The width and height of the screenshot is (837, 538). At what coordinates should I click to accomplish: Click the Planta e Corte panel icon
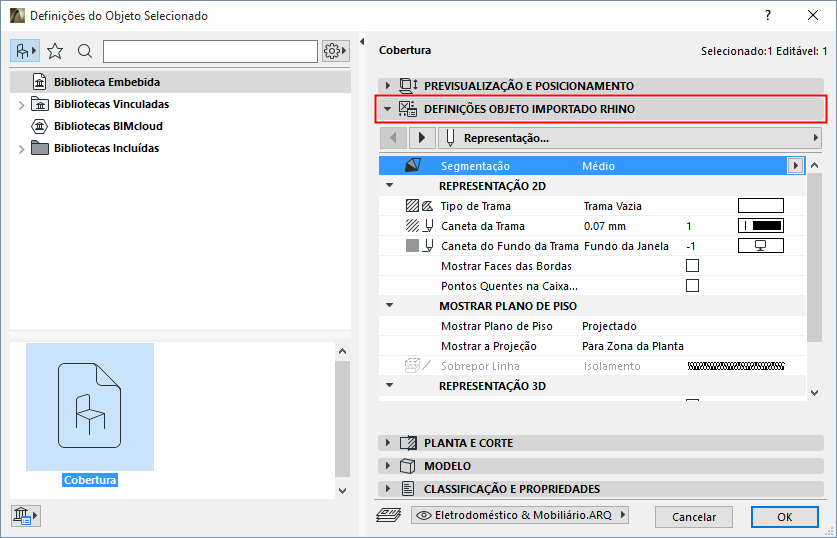tap(408, 442)
